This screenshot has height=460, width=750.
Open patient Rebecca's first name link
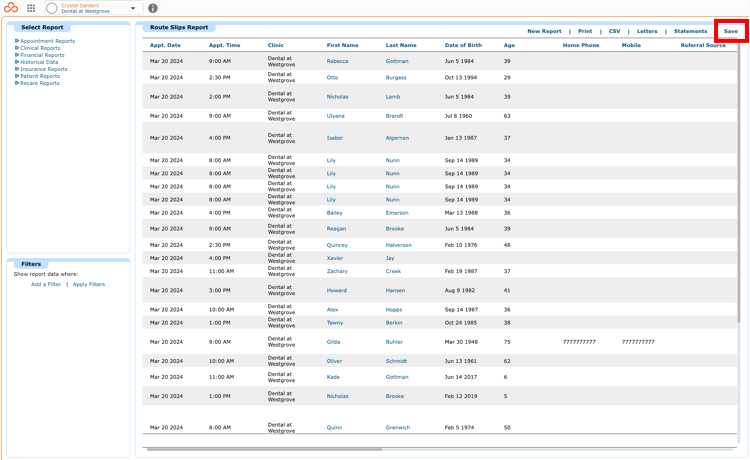click(x=337, y=61)
